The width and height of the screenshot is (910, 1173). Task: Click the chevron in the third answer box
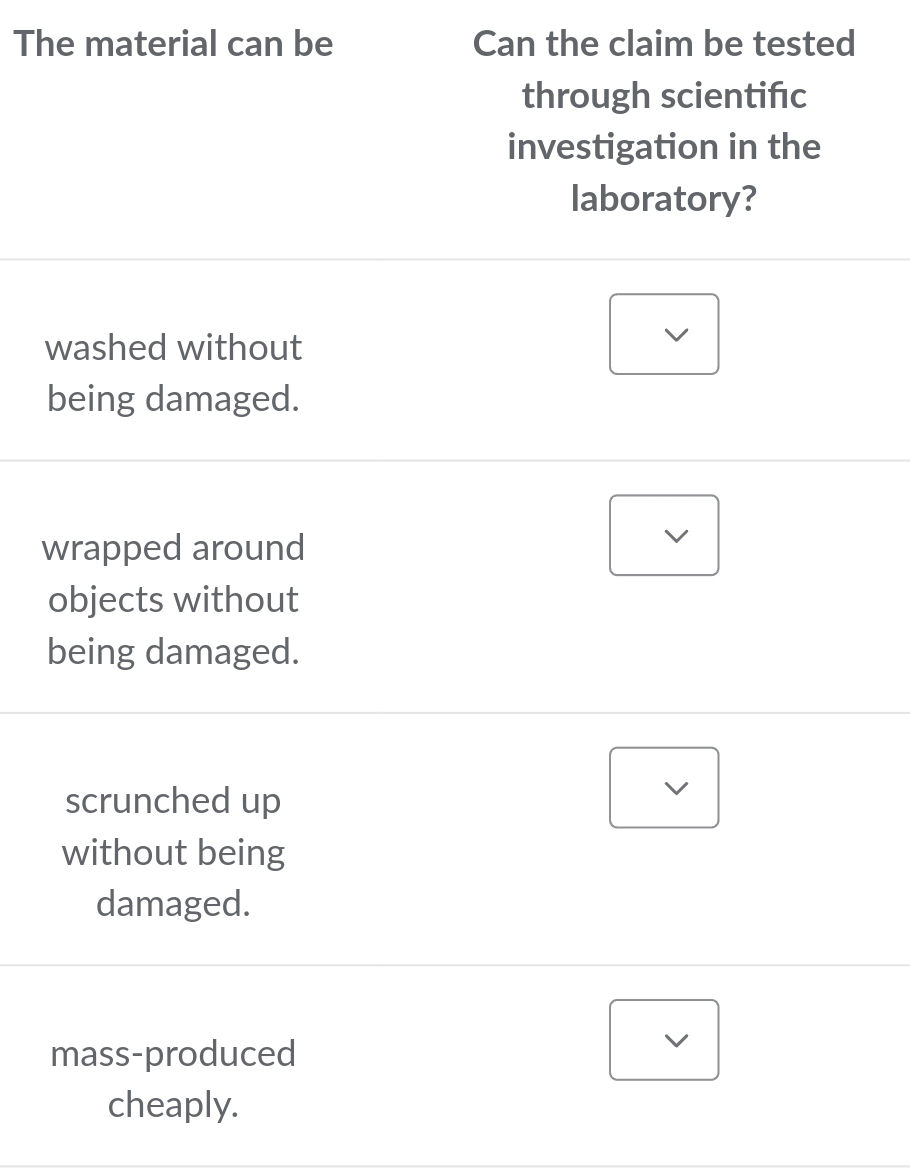tap(675, 787)
